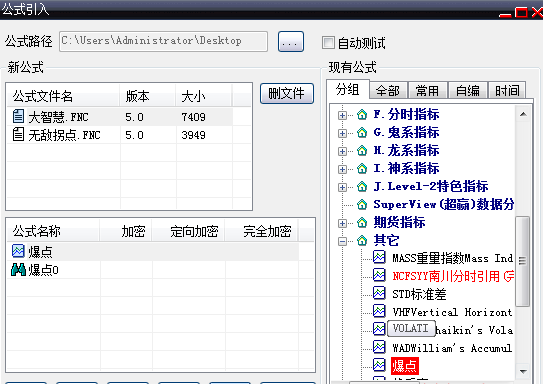The height and width of the screenshot is (384, 543).
Task: Expand the H.龙系指标 tree node
Action: 342,151
